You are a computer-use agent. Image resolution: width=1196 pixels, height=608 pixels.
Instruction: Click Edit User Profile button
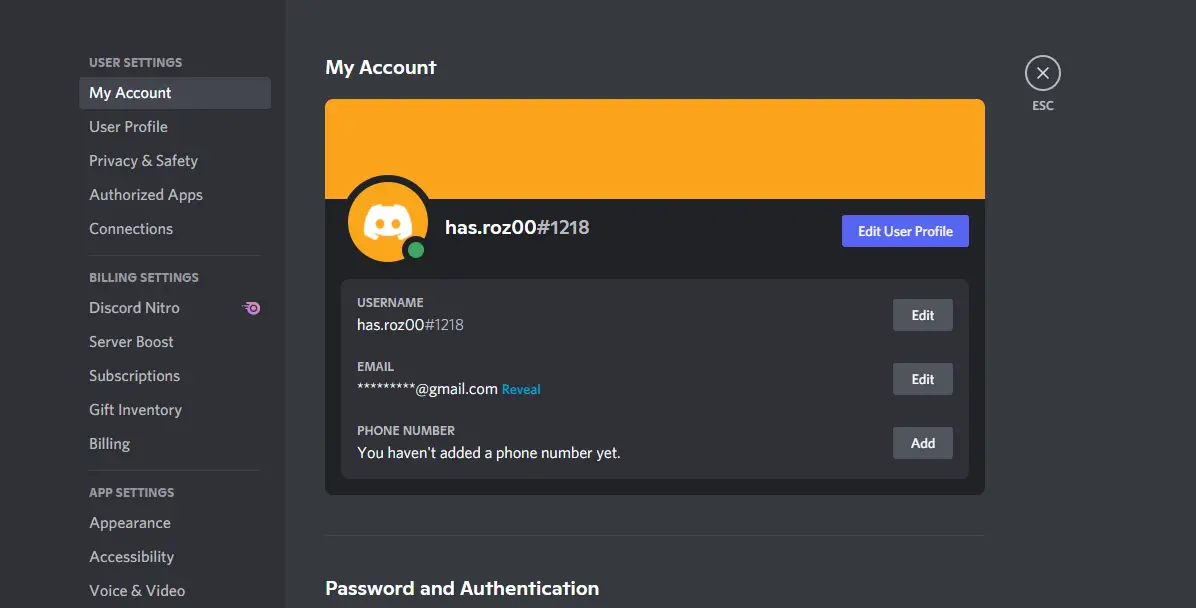[905, 231]
